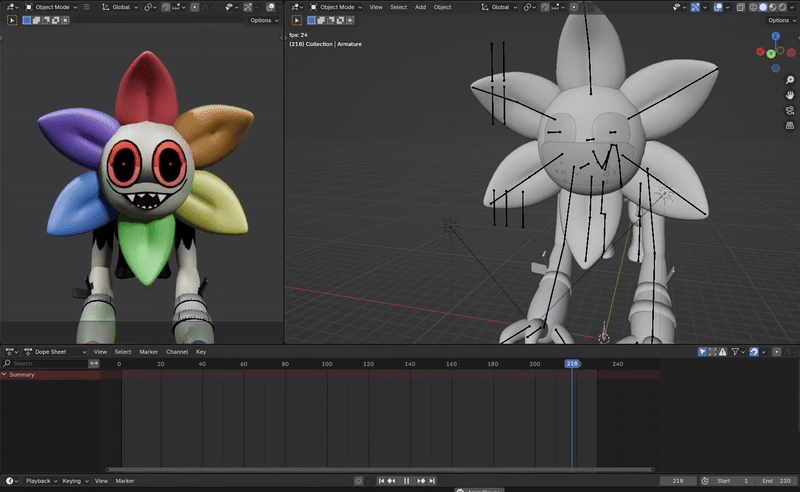The width and height of the screenshot is (800, 492).
Task: Choose set-new selection mode in left viewport
Action: click(x=27, y=20)
